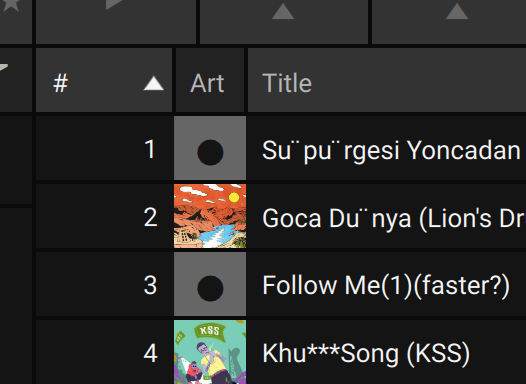The height and width of the screenshot is (384, 526).
Task: Select the track Follow Me(1)(faster?)
Action: [x=386, y=286]
